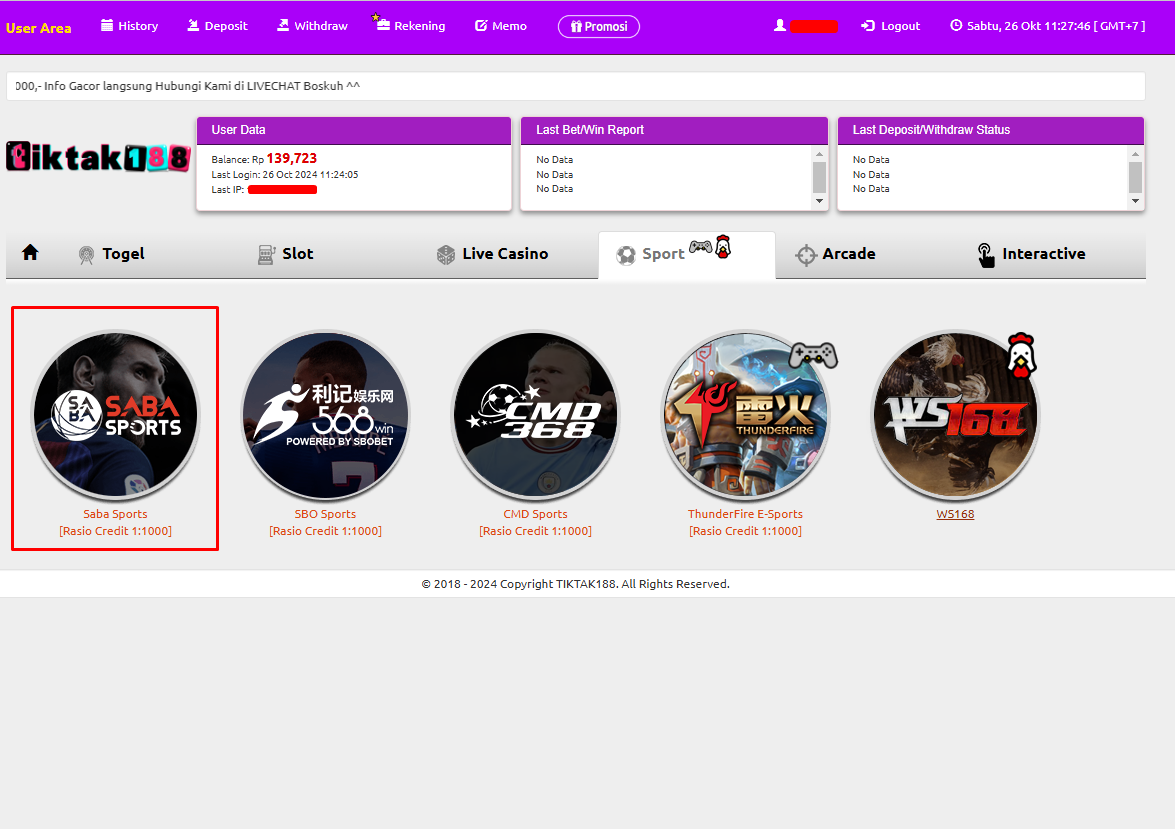Viewport: 1175px width, 829px height.
Task: Click the Withdraw icon
Action: (283, 25)
